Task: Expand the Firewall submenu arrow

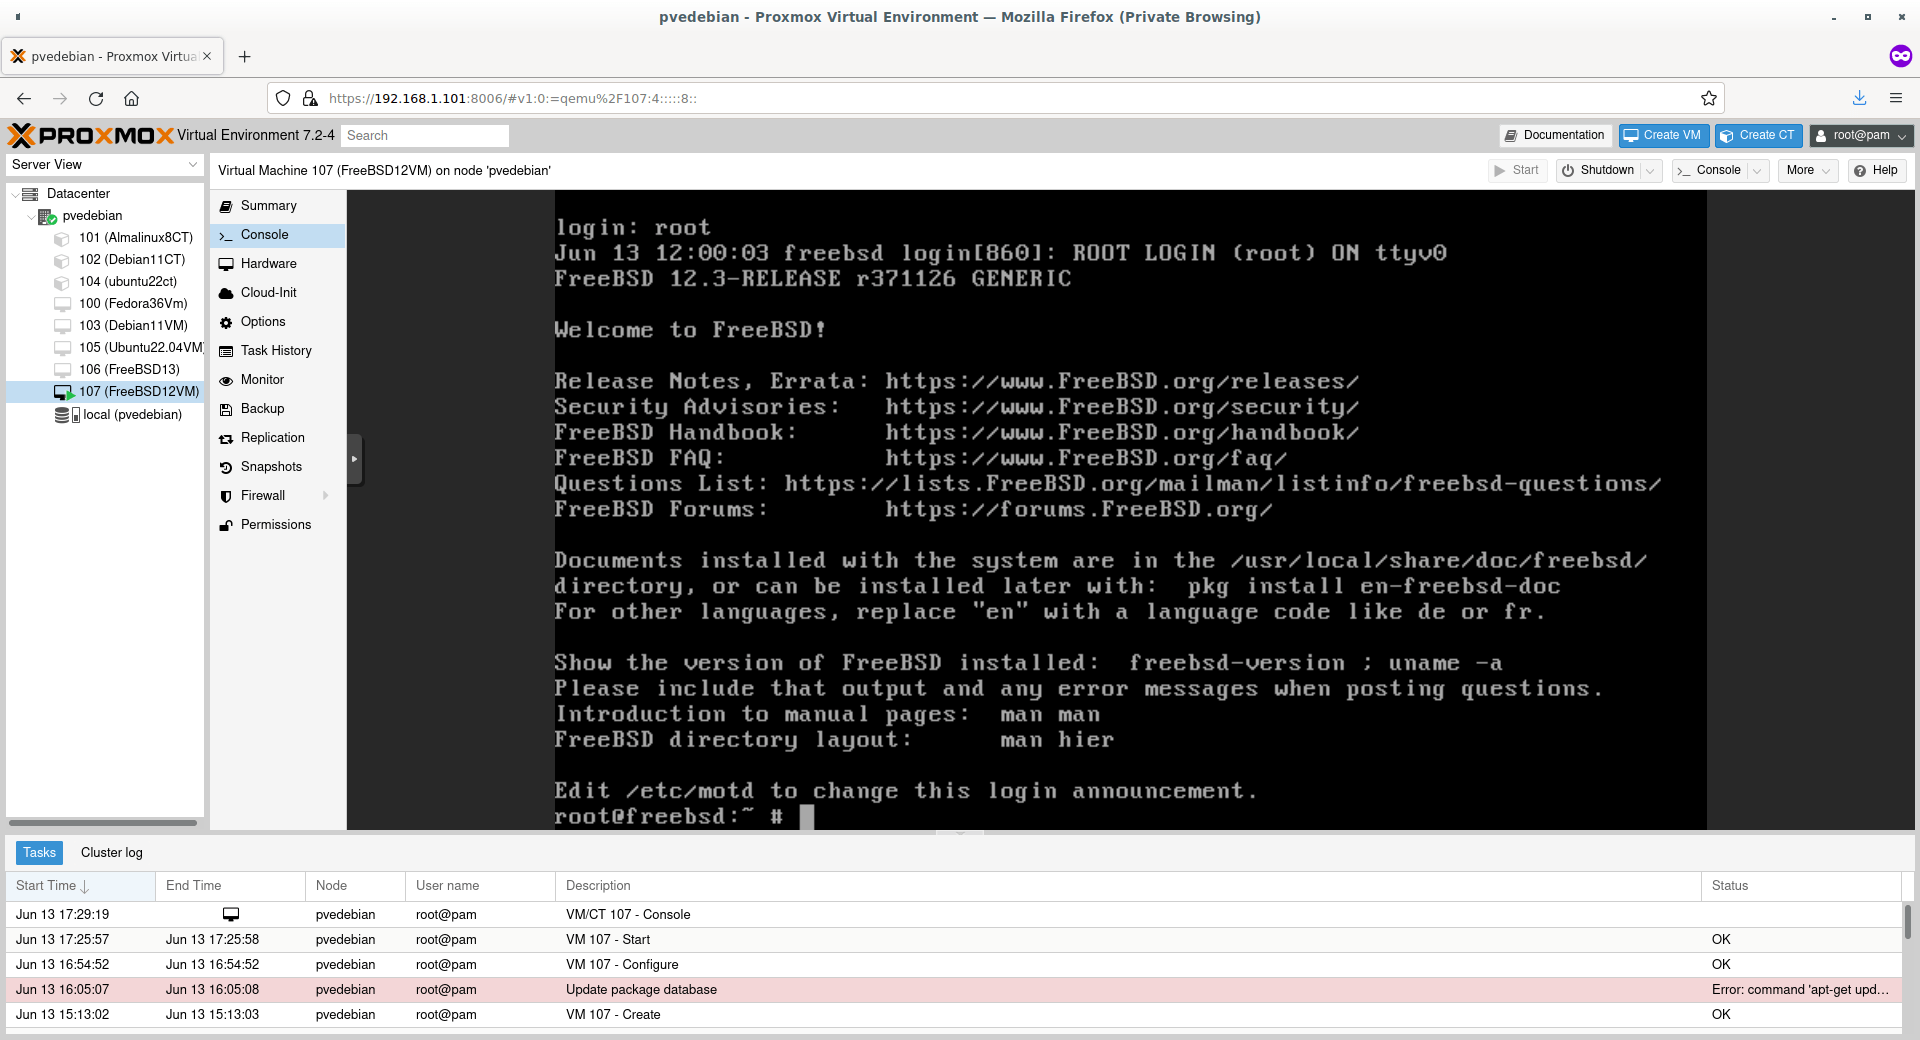Action: tap(325, 496)
